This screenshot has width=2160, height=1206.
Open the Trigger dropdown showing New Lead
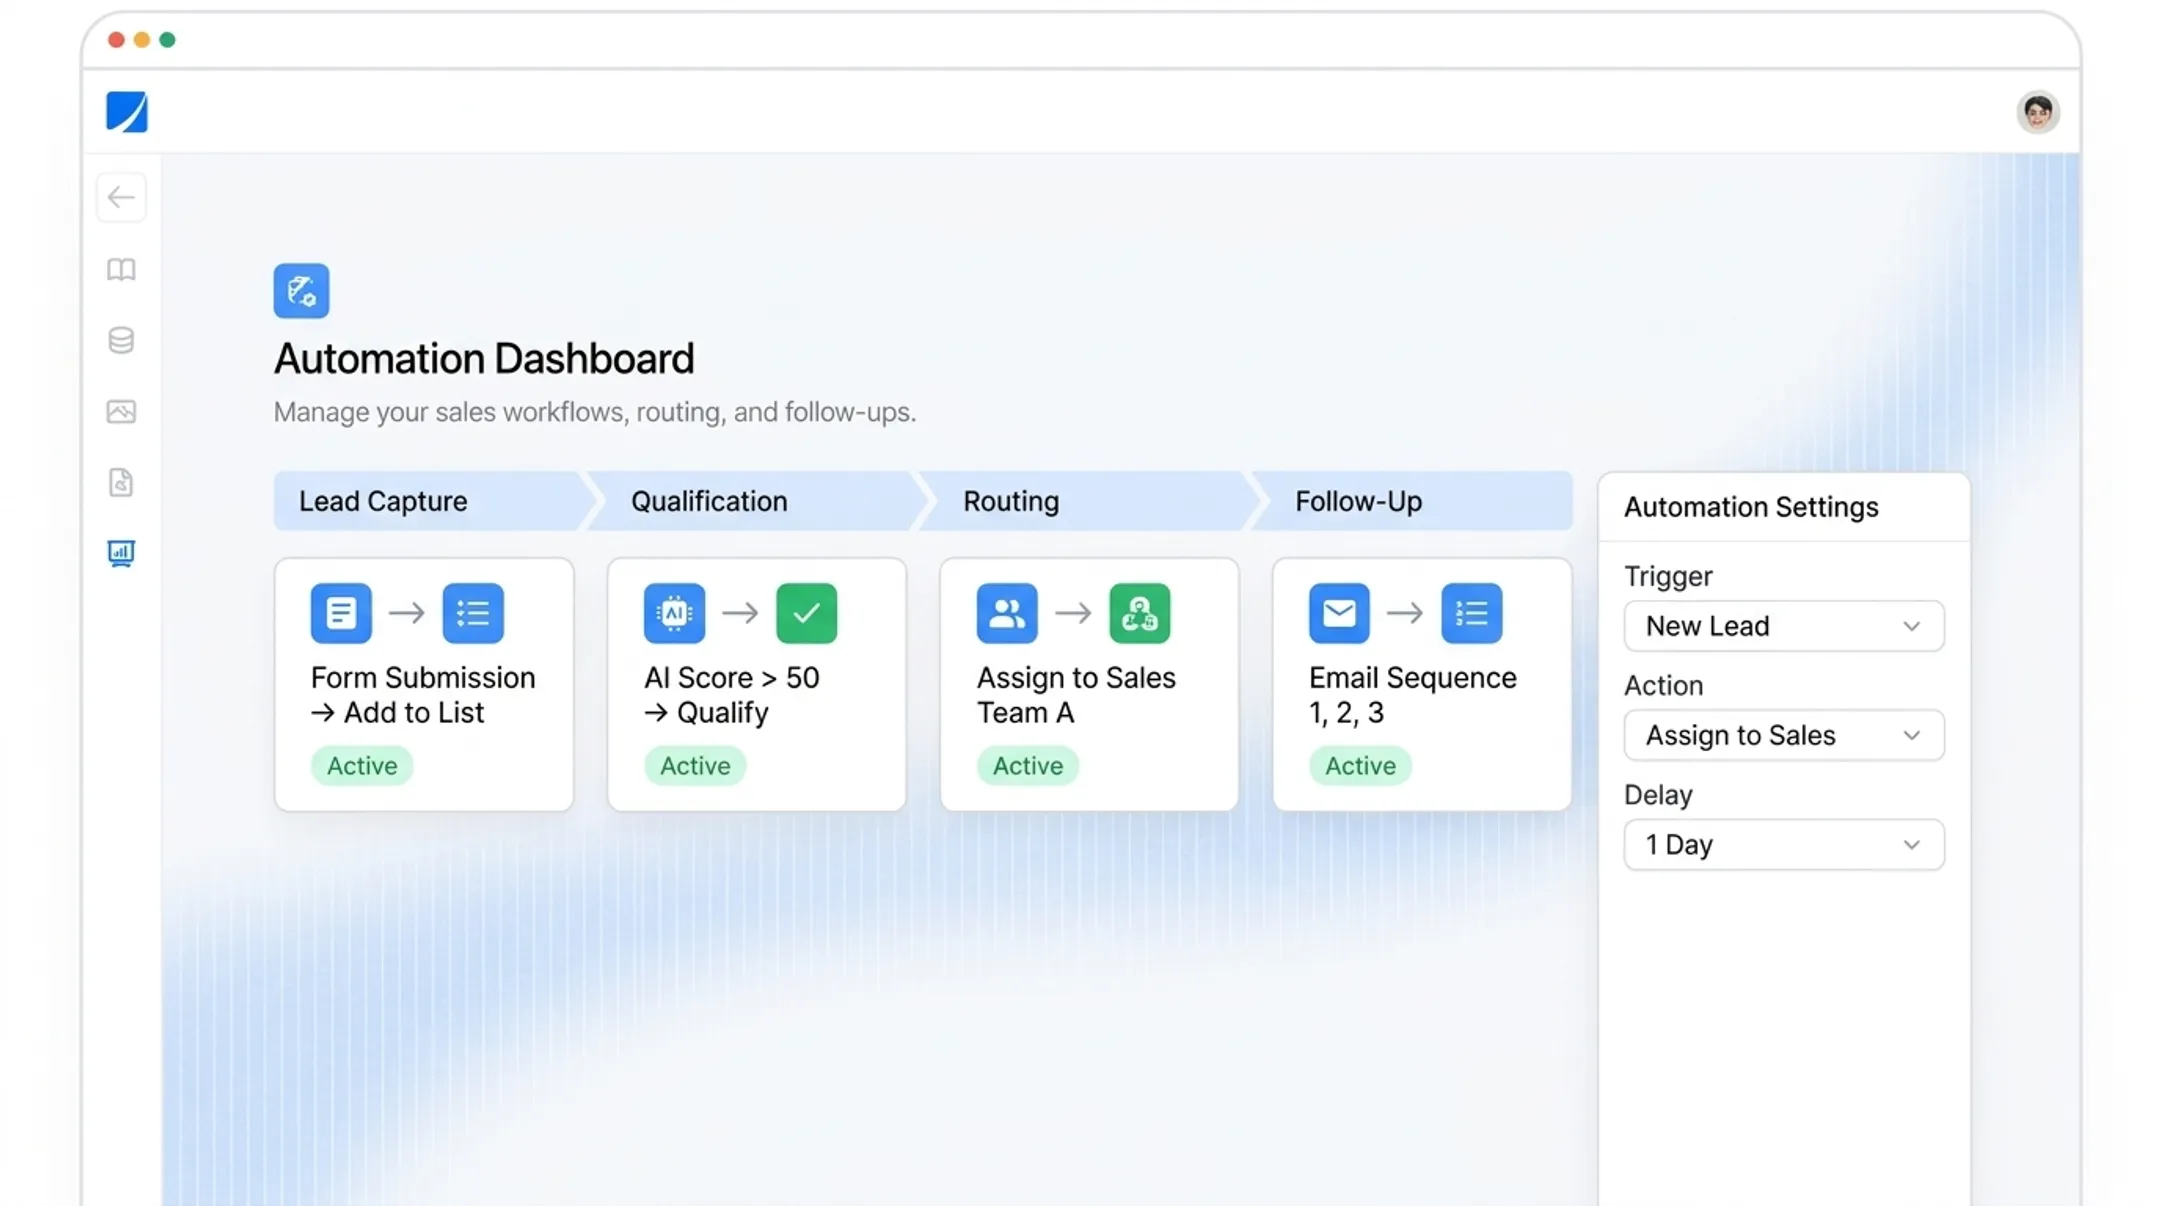click(x=1784, y=626)
